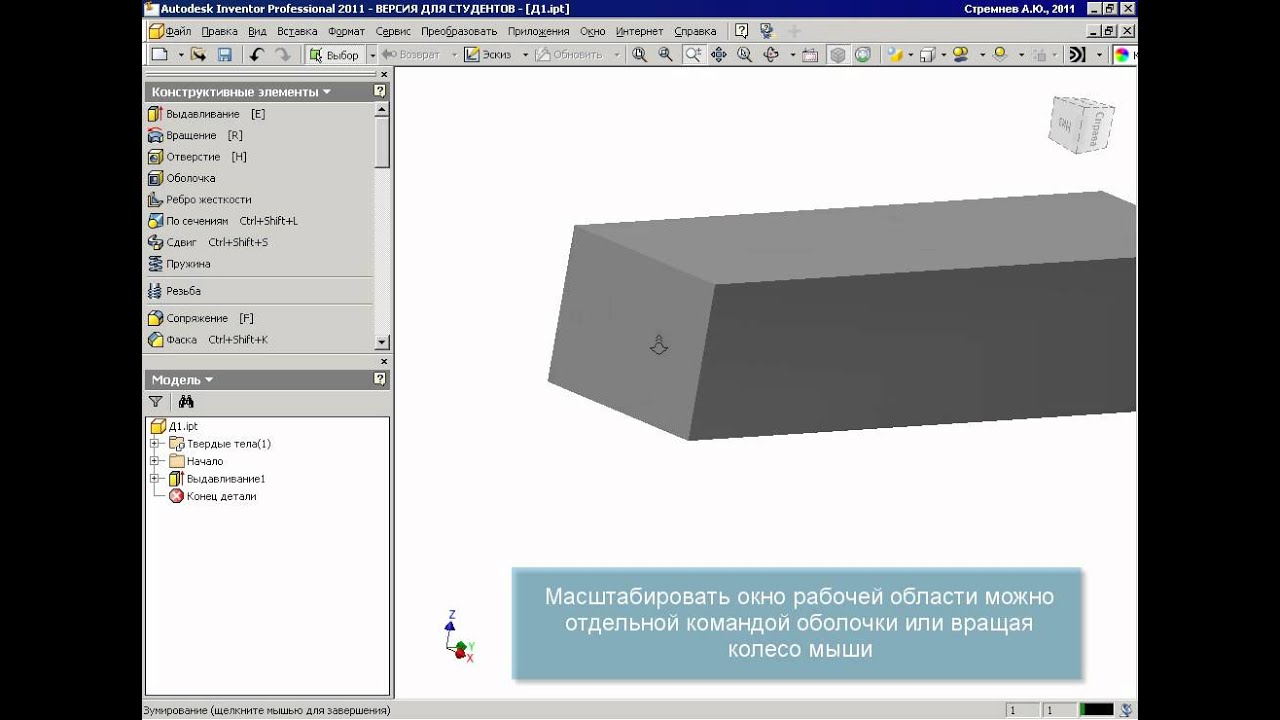The width and height of the screenshot is (1280, 720).
Task: Open the Правка menu
Action: coord(219,31)
